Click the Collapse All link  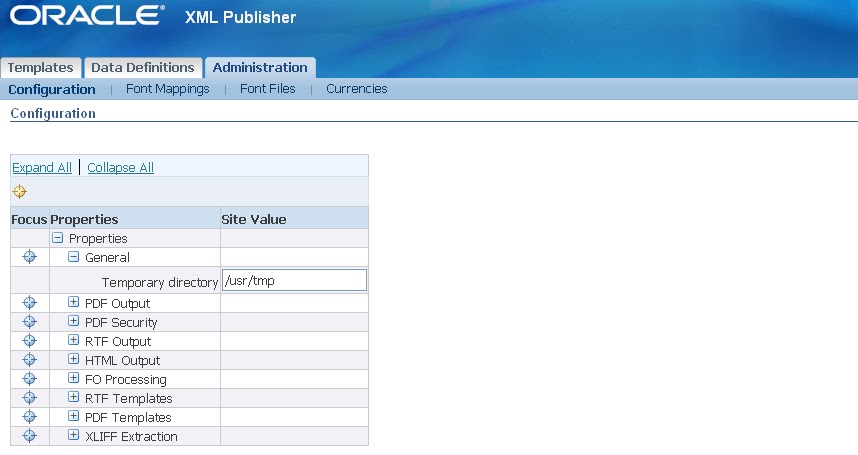(120, 167)
